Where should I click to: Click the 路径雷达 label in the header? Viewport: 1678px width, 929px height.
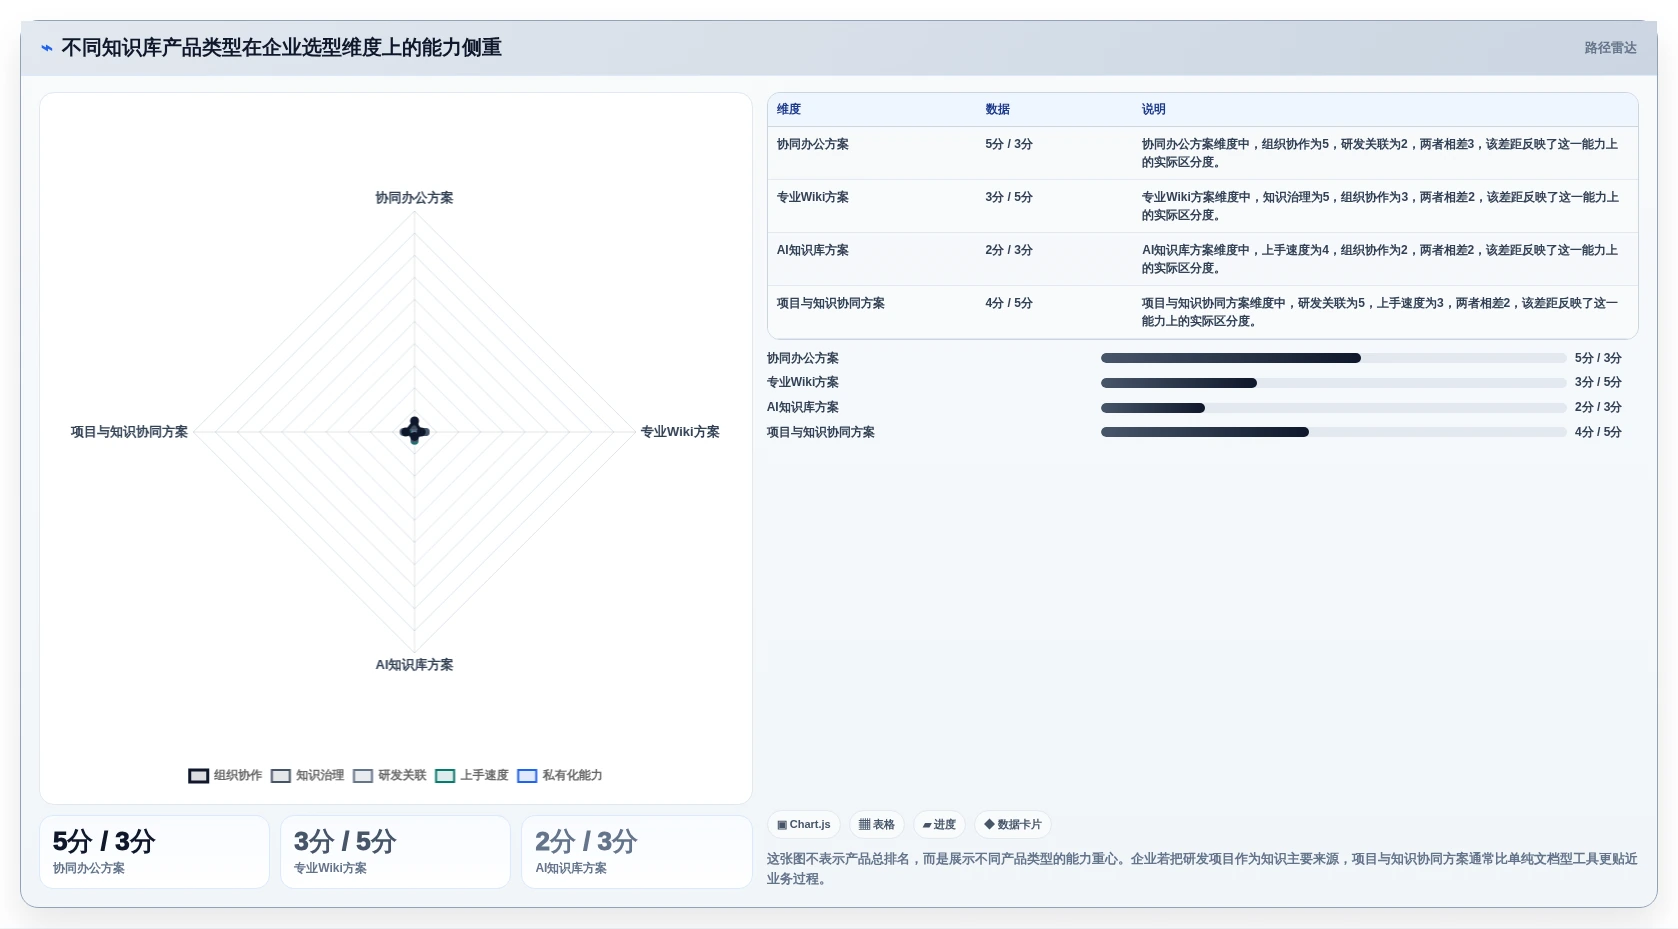click(1610, 48)
